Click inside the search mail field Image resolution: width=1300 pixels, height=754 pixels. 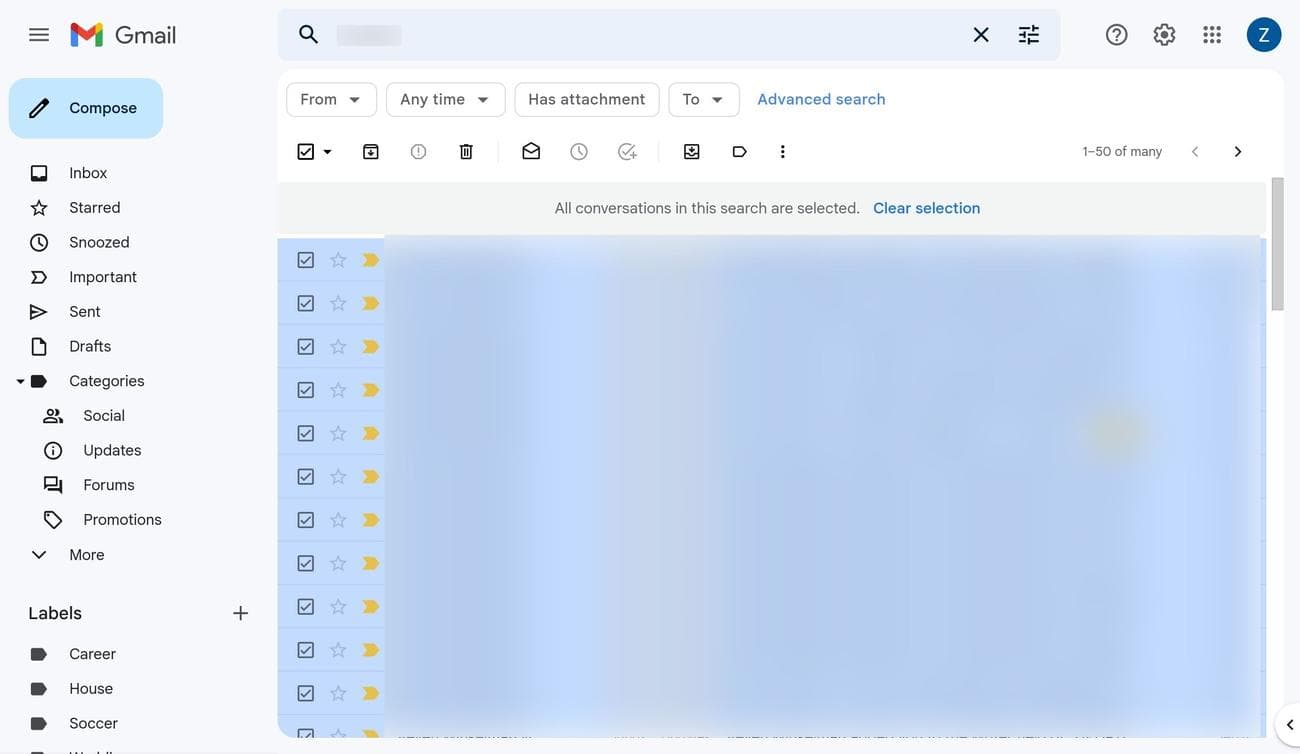point(640,35)
